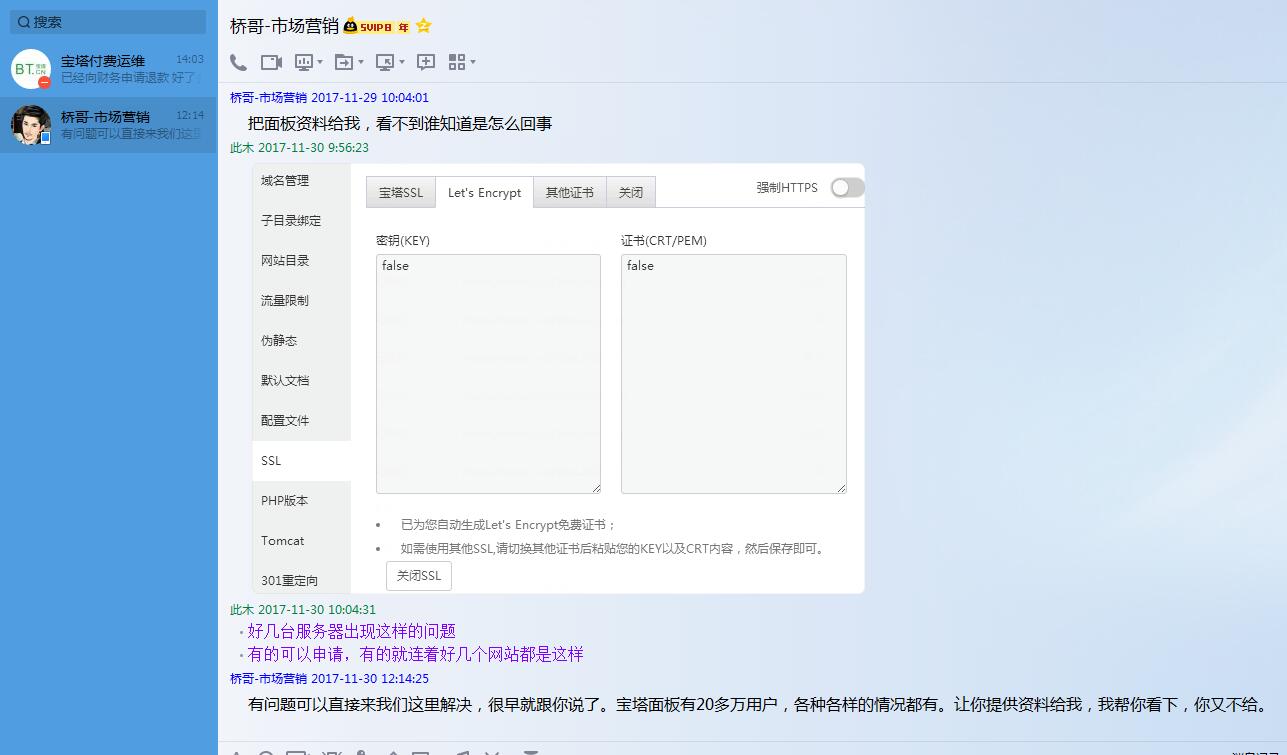Click sender line 桥哥-市场营销 2017-11-30 12:14:25

click(329, 679)
